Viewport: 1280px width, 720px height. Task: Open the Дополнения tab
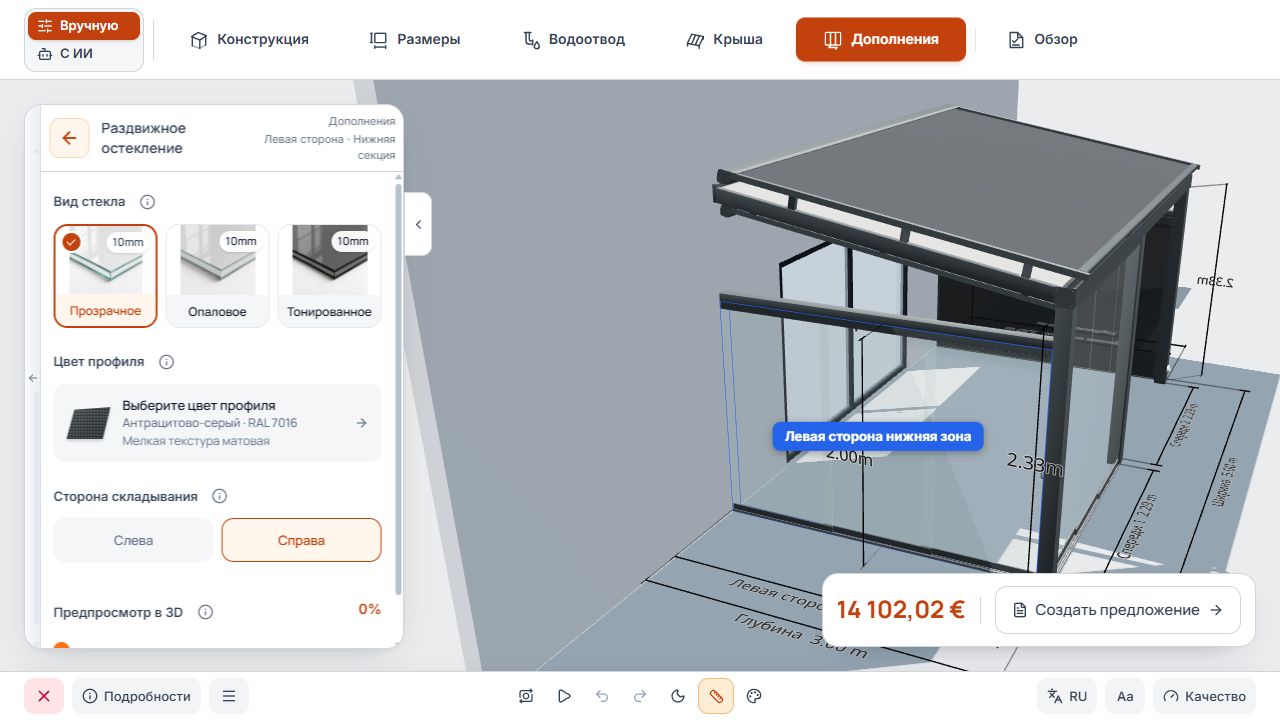881,40
